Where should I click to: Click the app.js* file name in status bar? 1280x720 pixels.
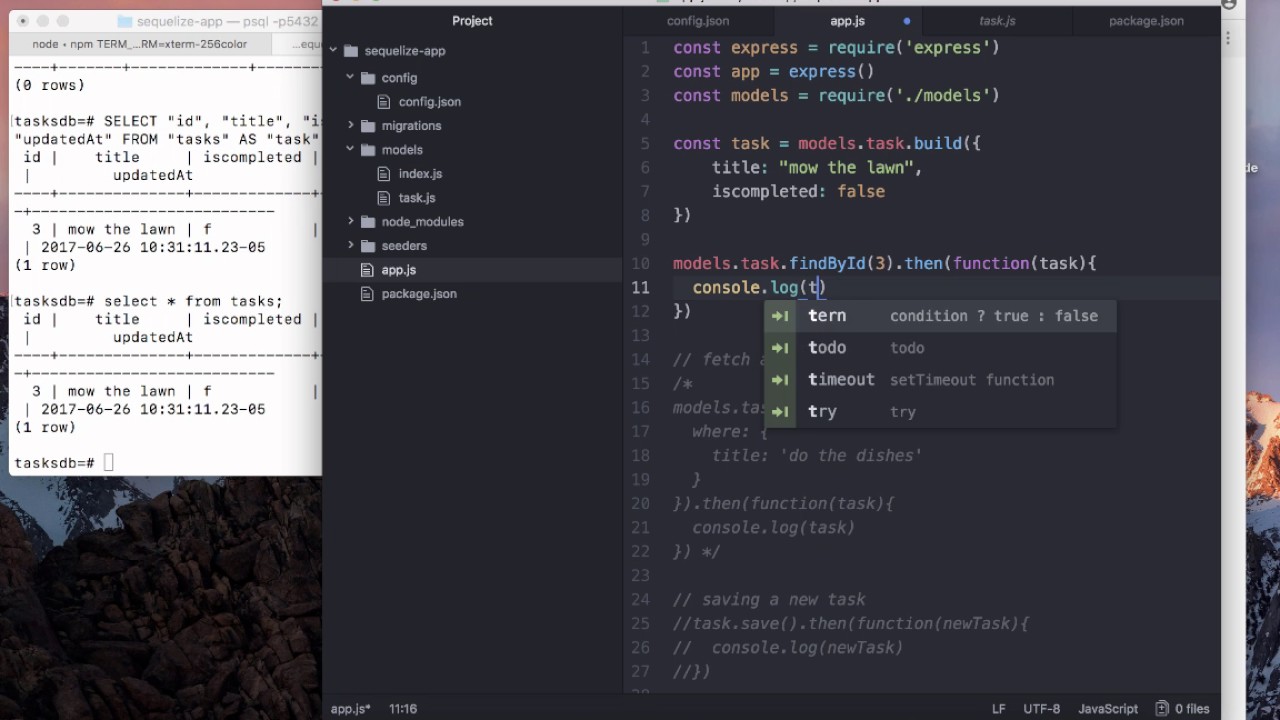[350, 709]
